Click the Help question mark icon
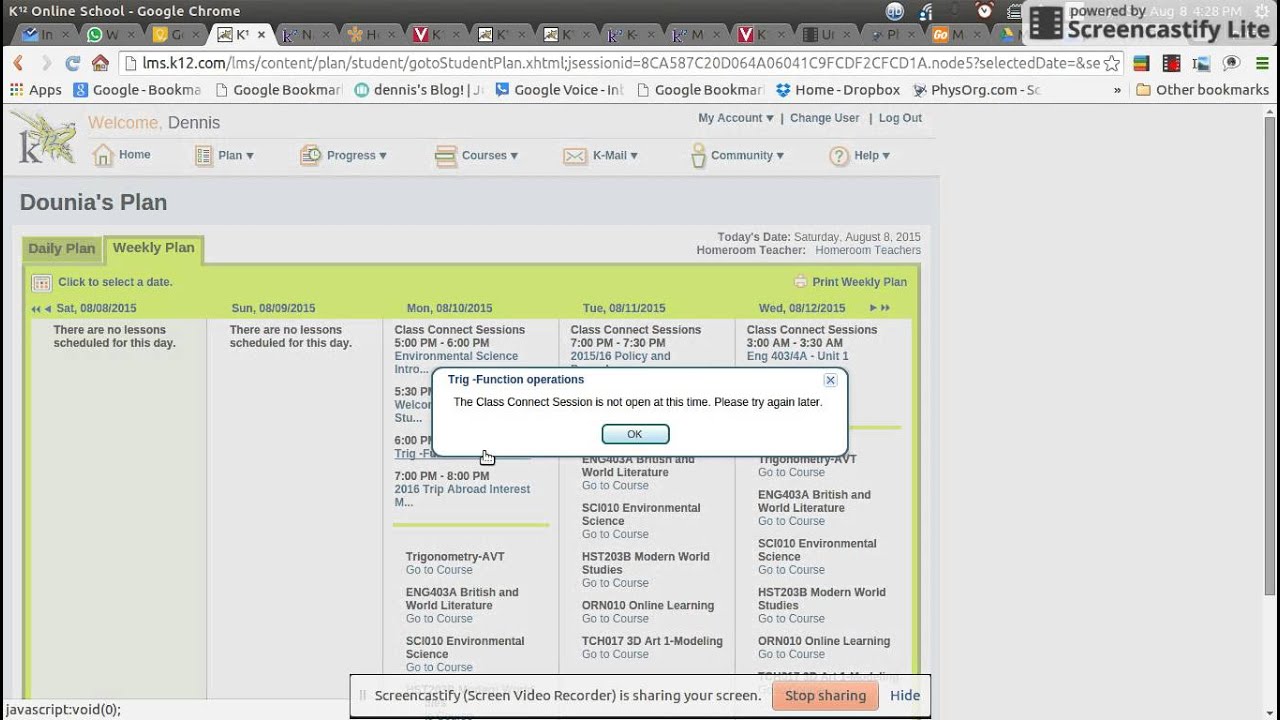 (x=839, y=156)
